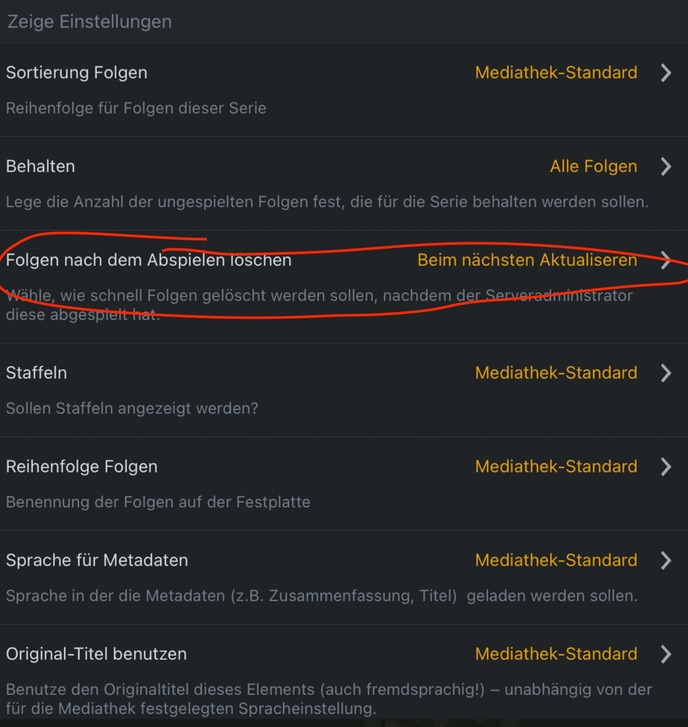Click the chevron beside Original-Titel benutzen
The height and width of the screenshot is (727, 688).
(x=666, y=654)
